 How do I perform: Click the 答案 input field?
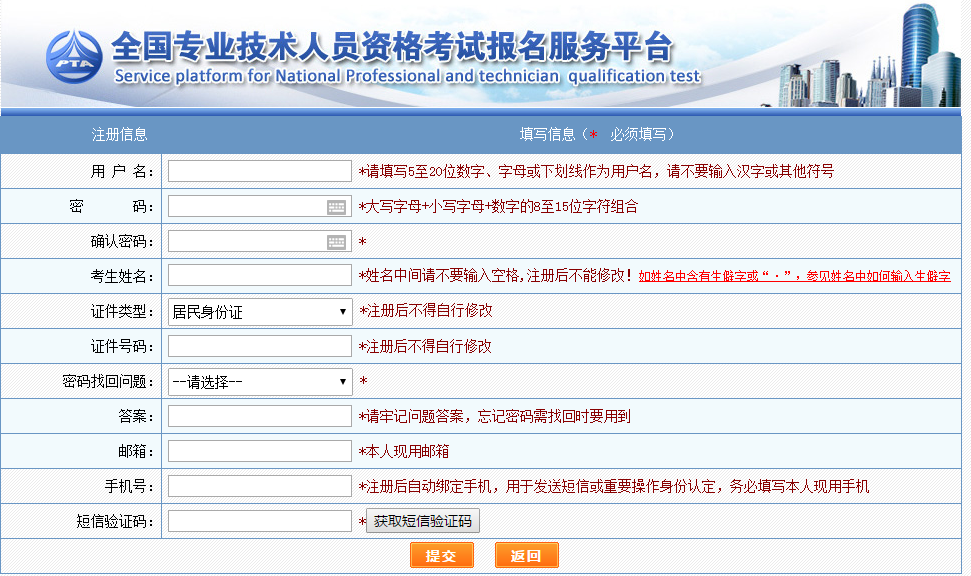(259, 416)
